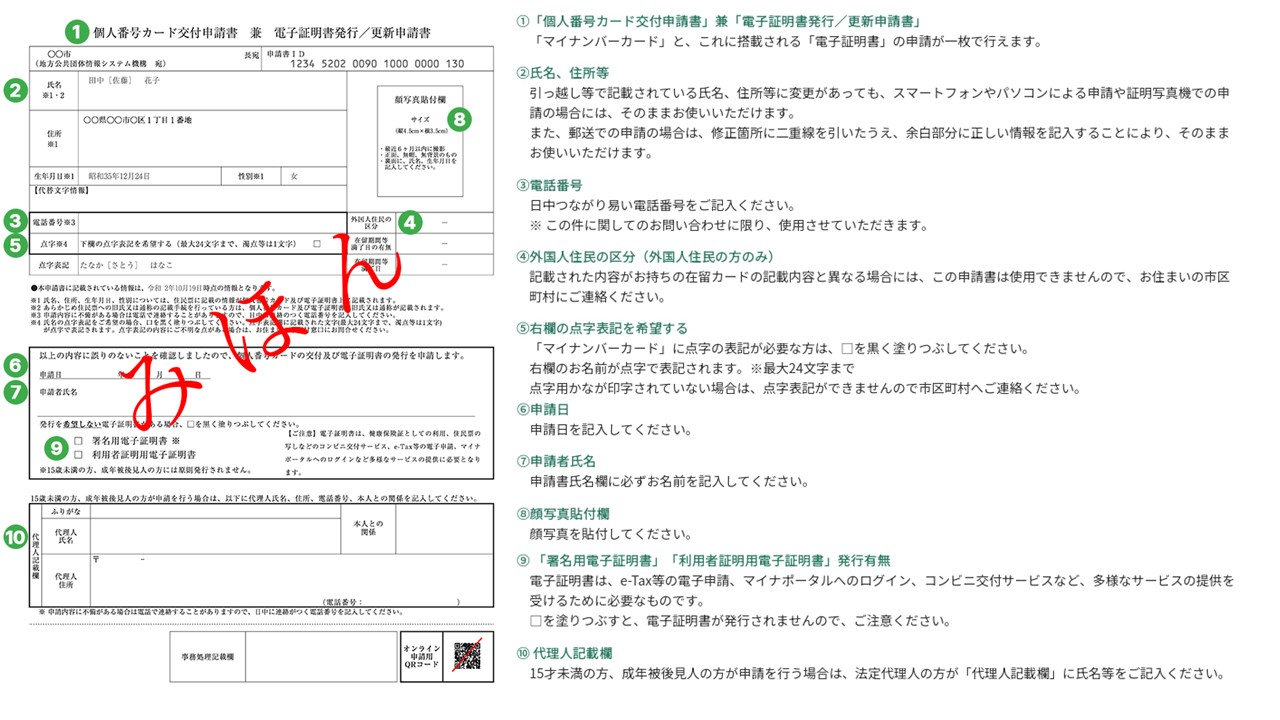This screenshot has height=720, width=1280.
Task: Click the face photo box 顔写真貼付欄
Action: pos(420,141)
